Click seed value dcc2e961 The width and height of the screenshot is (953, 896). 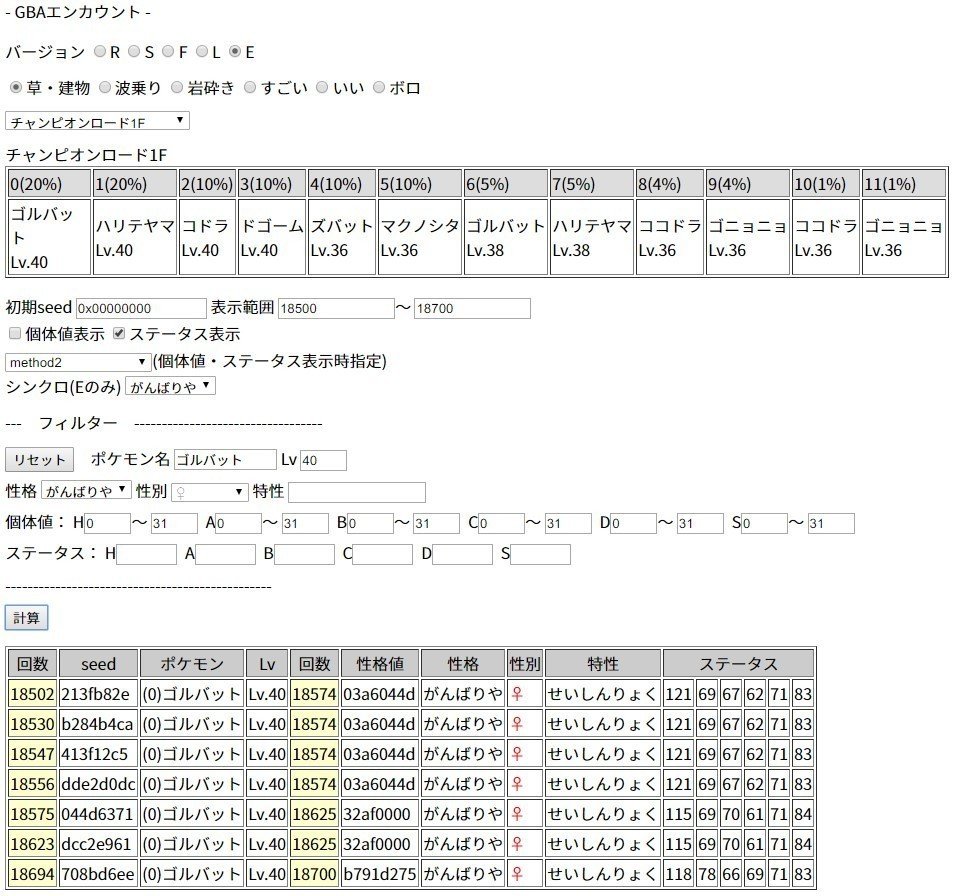point(98,844)
